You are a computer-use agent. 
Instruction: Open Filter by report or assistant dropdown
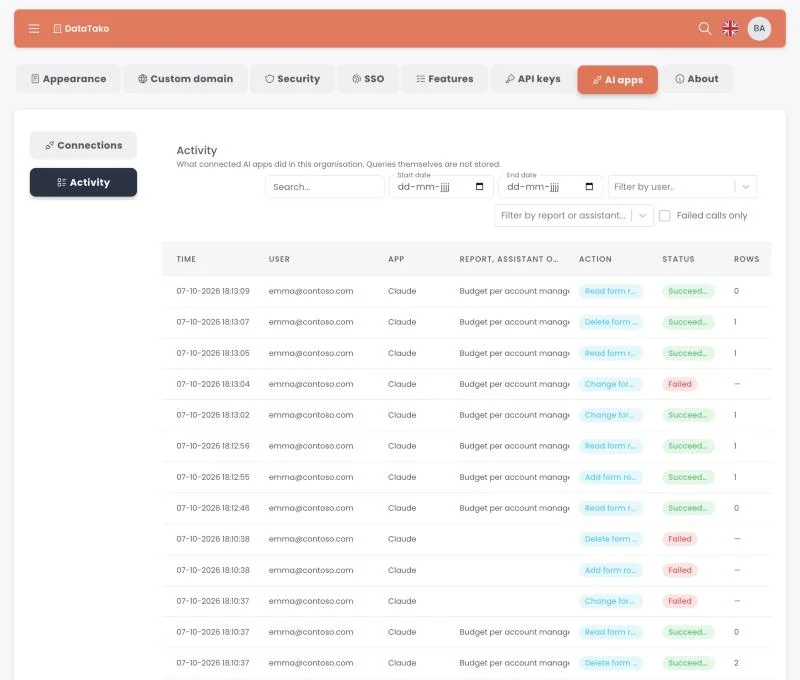tap(573, 215)
